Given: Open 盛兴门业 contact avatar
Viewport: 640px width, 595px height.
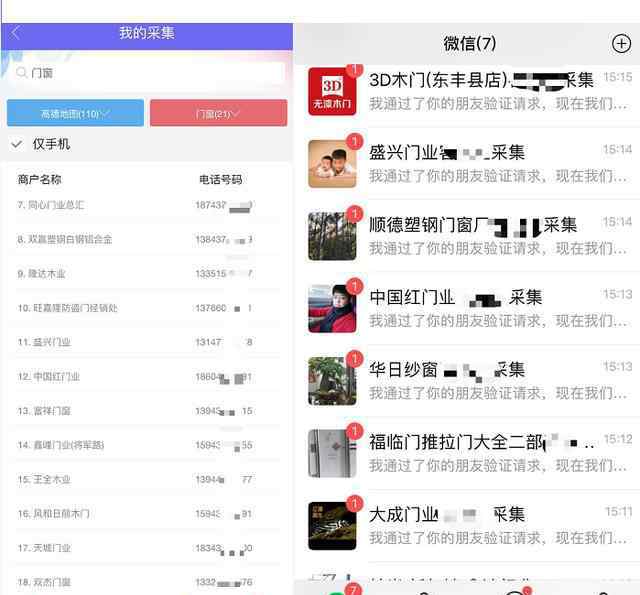Looking at the screenshot, I should tap(332, 164).
